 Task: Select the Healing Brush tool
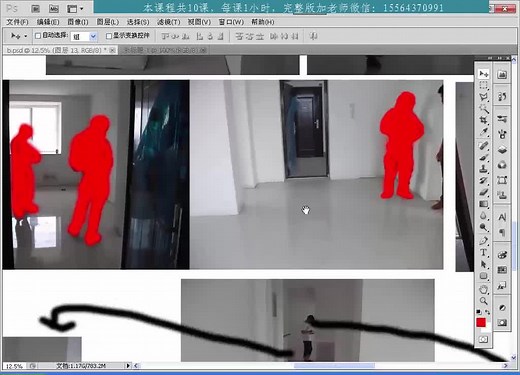click(x=483, y=146)
